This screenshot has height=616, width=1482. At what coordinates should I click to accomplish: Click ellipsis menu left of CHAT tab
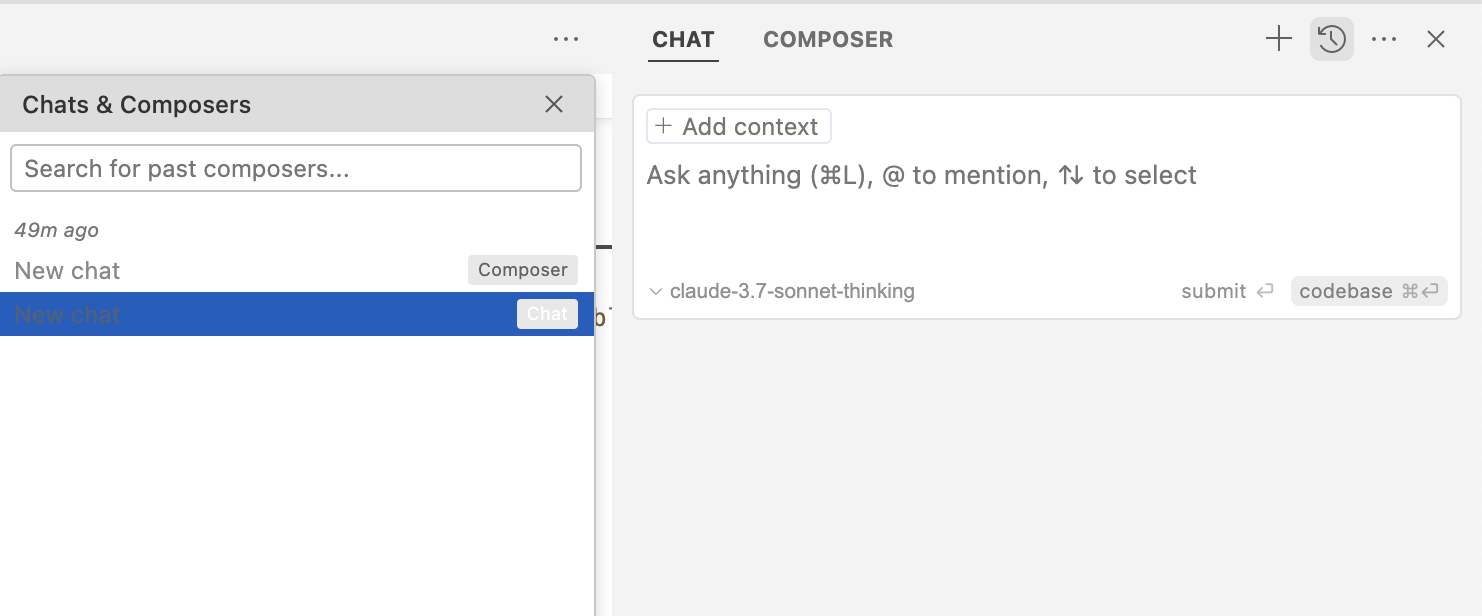coord(566,40)
